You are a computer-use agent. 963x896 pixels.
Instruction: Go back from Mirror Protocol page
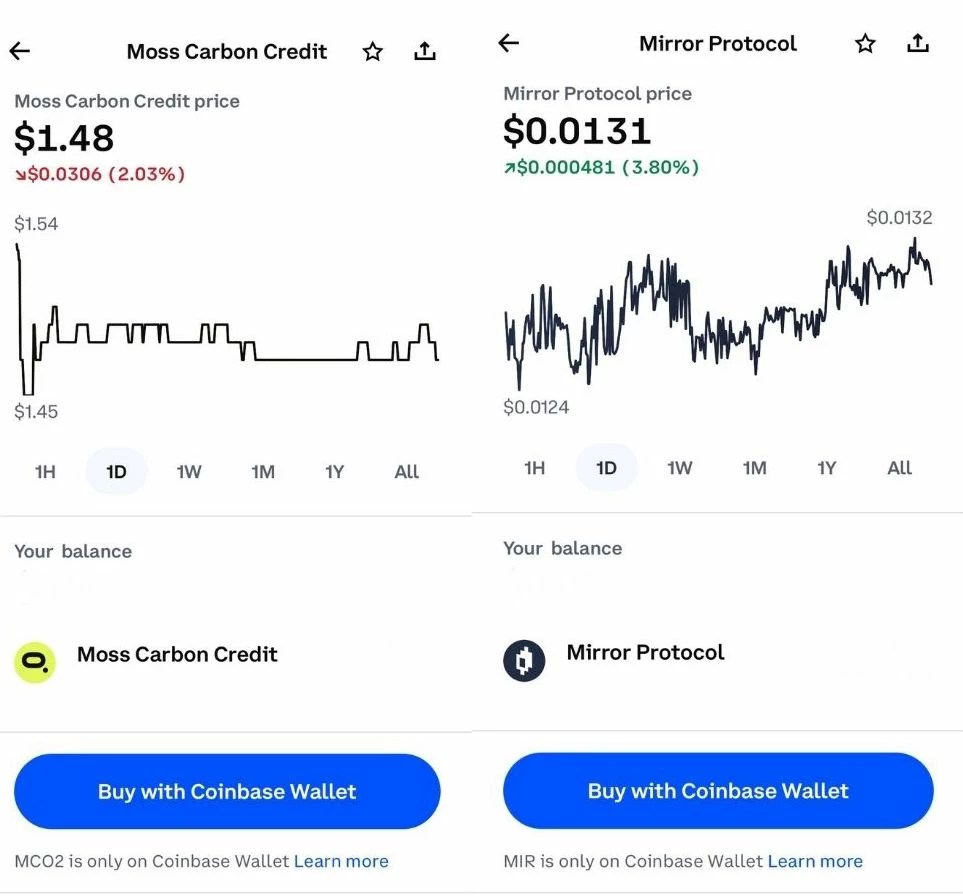point(509,43)
